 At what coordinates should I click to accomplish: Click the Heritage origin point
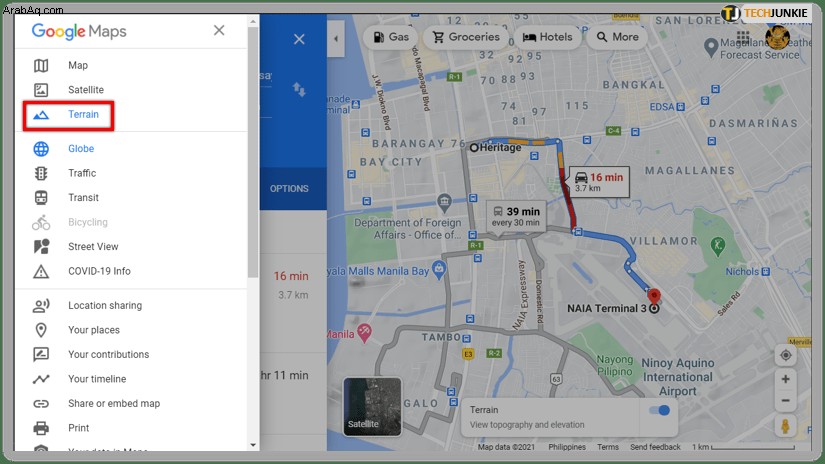coord(474,148)
